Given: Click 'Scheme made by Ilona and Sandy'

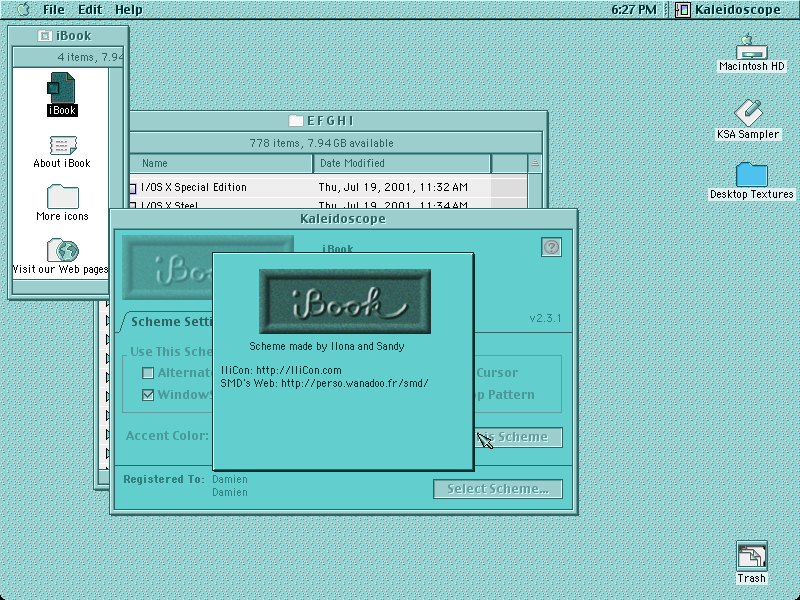Looking at the screenshot, I should point(327,346).
